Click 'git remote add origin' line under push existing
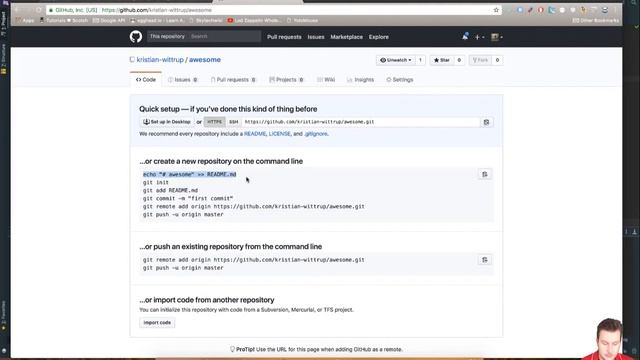The image size is (640, 360). 253,260
